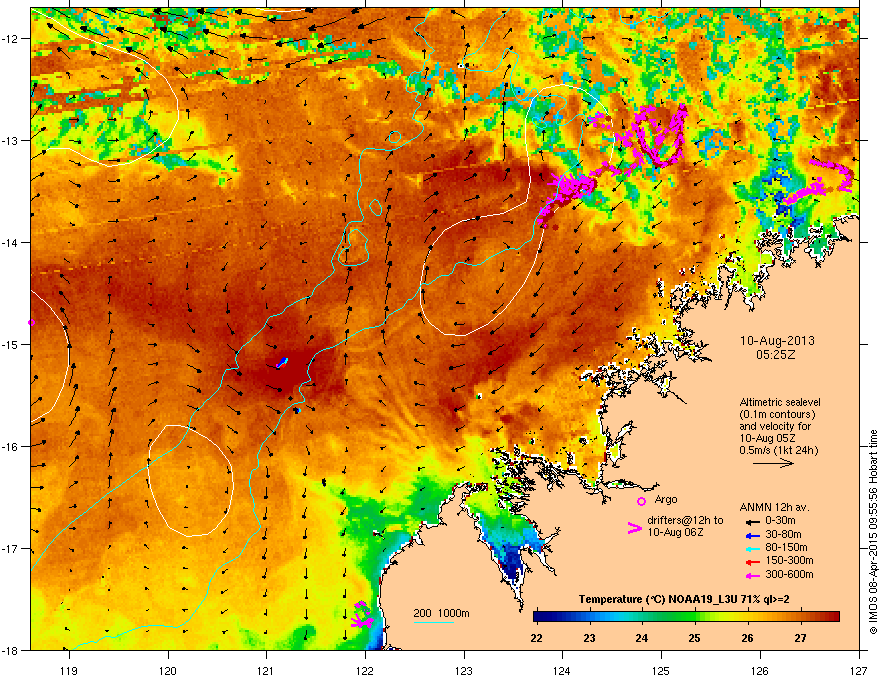Click the longitude axis label 119
This screenshot has height=680, width=880.
(69, 670)
